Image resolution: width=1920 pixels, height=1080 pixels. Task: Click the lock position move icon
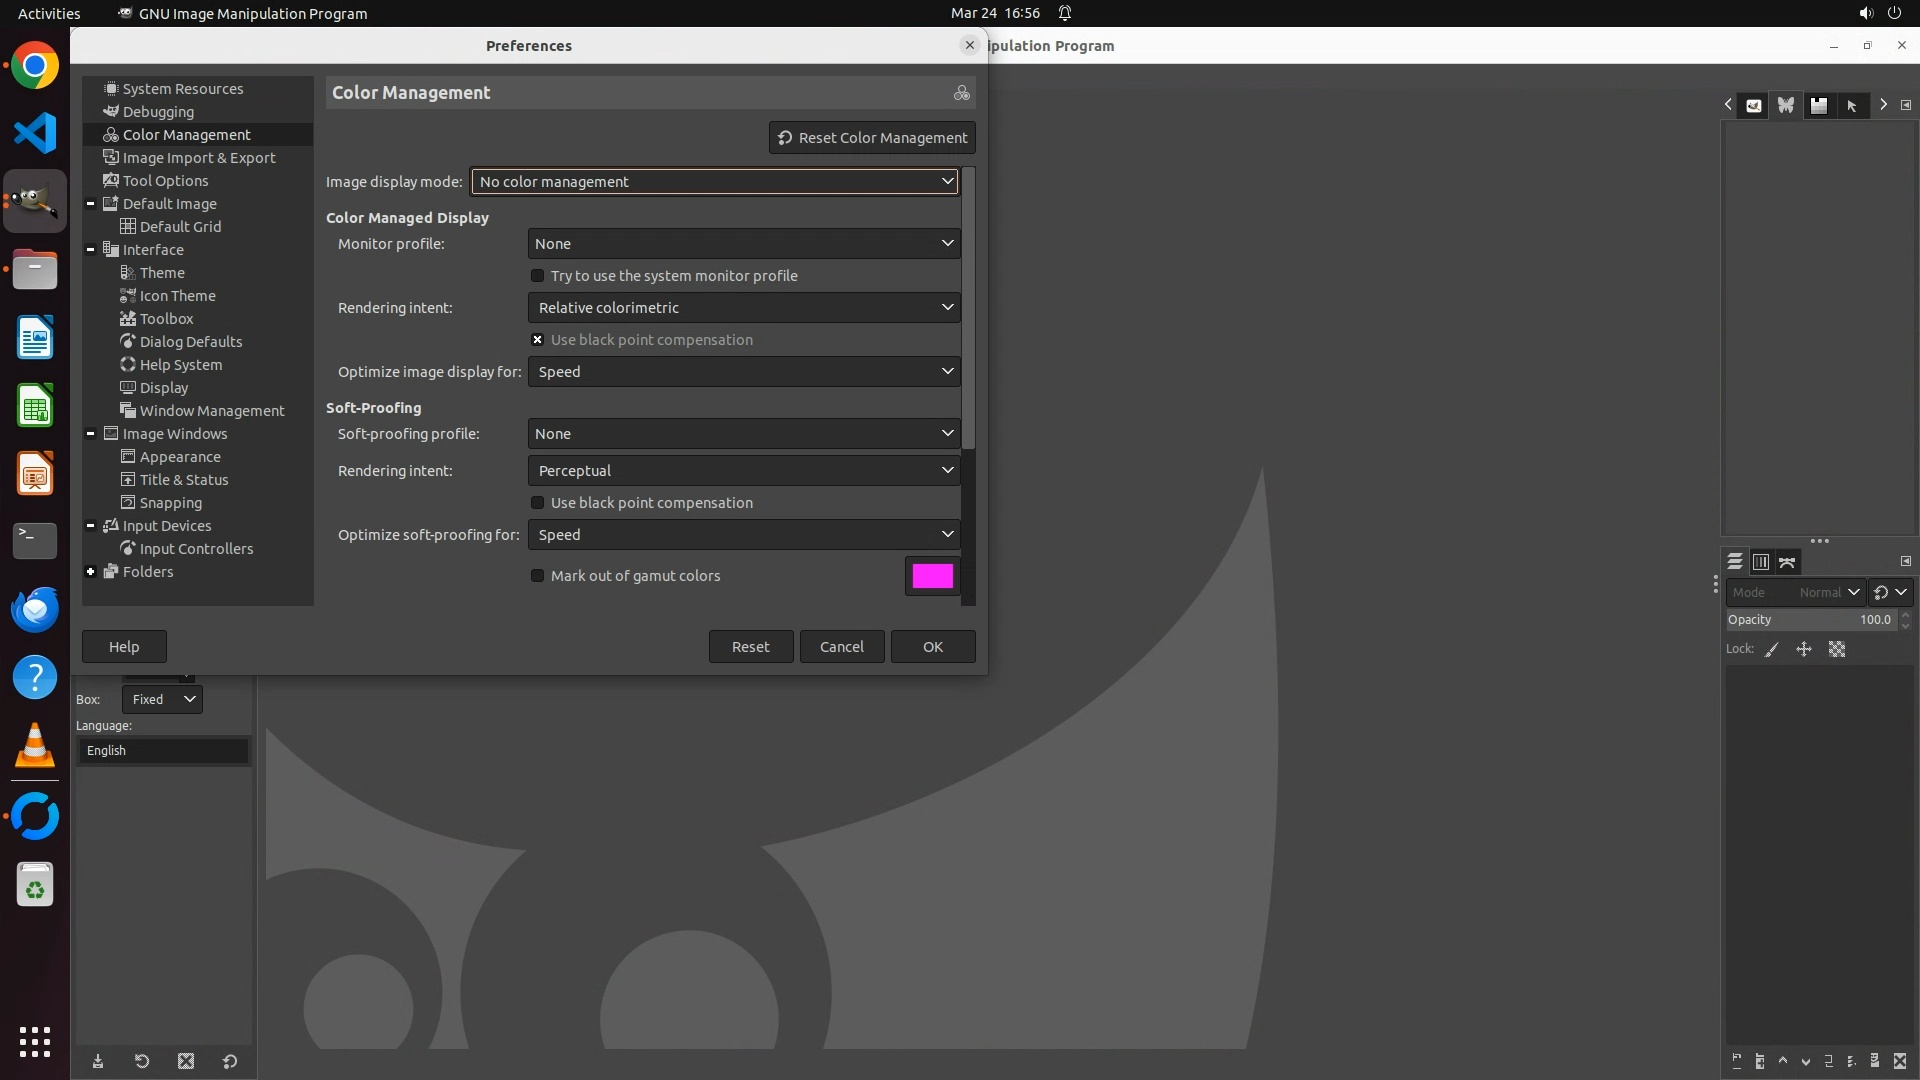tap(1804, 649)
